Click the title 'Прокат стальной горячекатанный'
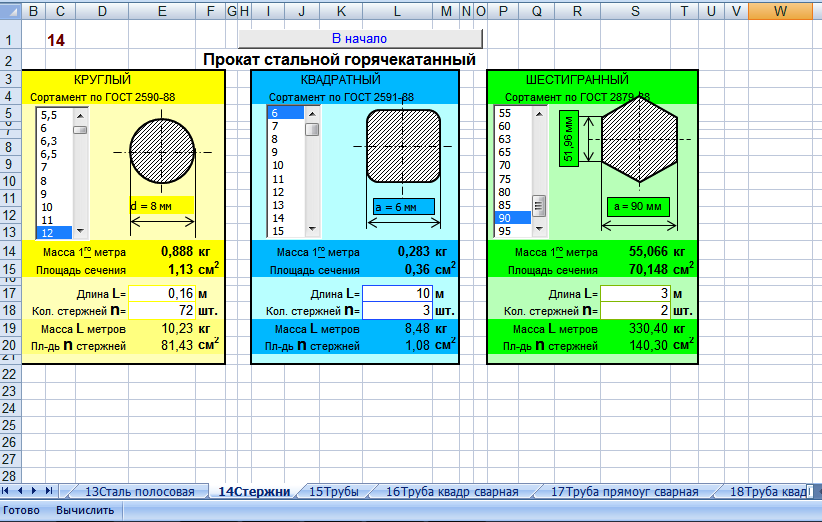This screenshot has width=822, height=522. tap(339, 59)
